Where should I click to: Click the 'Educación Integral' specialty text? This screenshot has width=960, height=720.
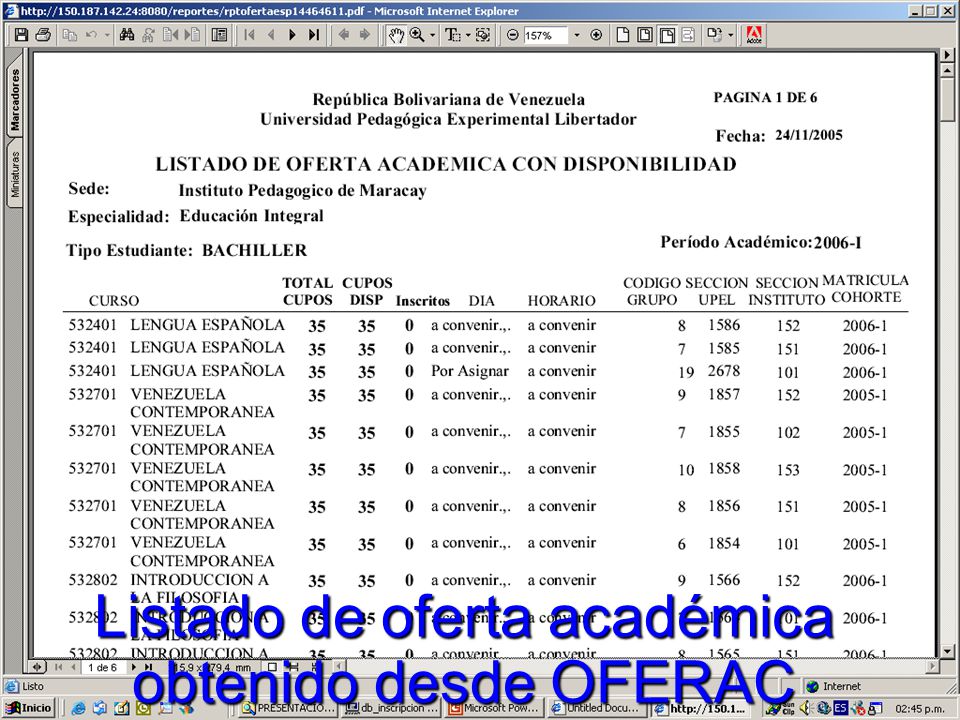[x=252, y=216]
